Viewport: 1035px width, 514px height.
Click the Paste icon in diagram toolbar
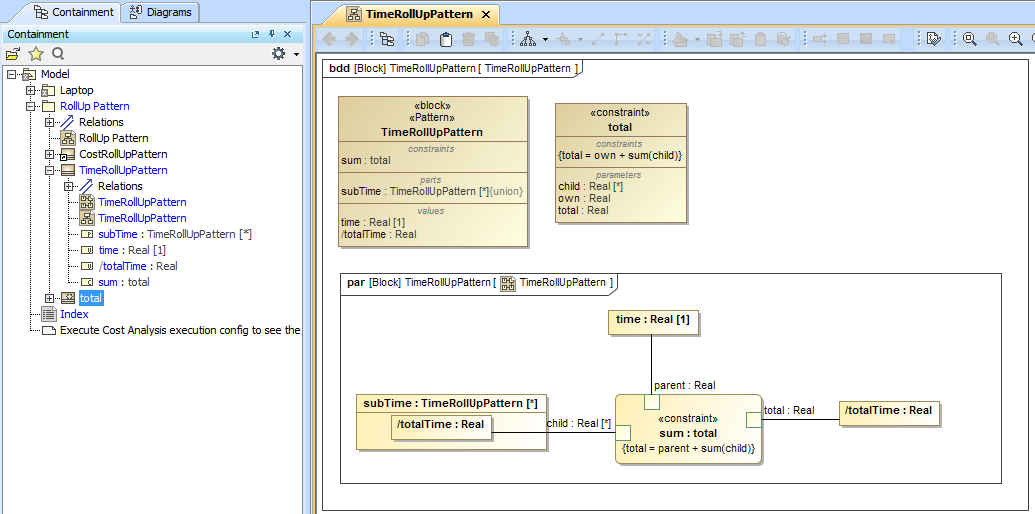pyautogui.click(x=446, y=39)
